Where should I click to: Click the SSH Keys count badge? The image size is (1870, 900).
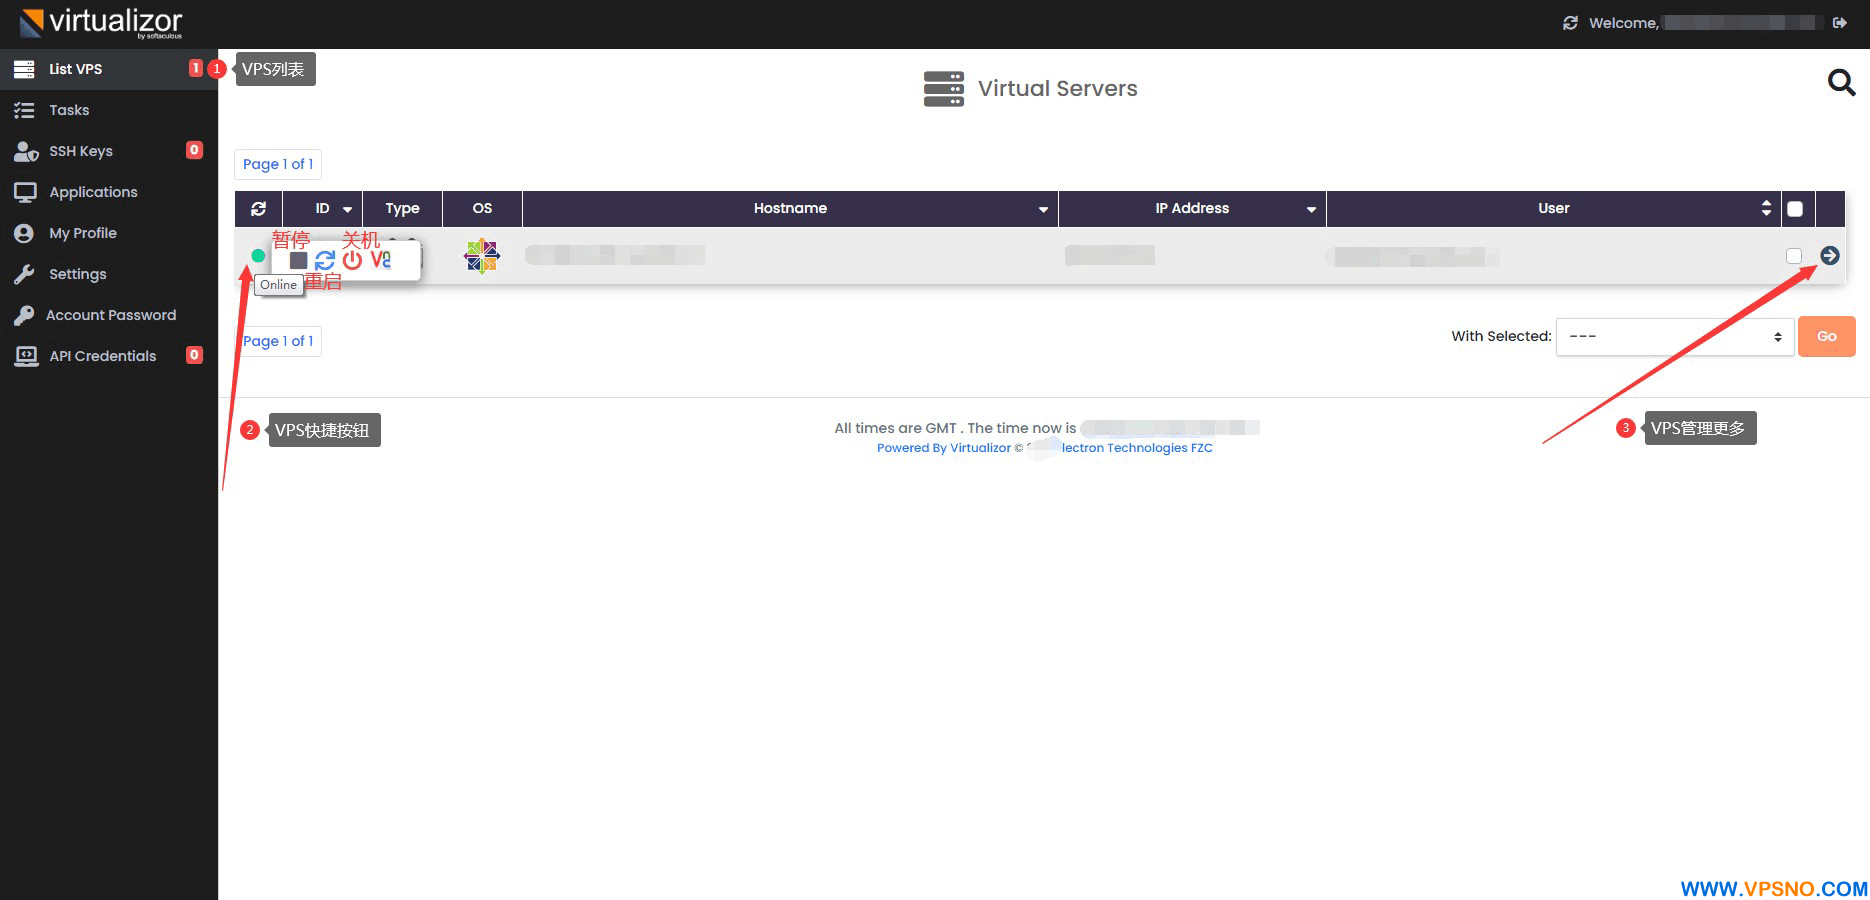pyautogui.click(x=194, y=150)
